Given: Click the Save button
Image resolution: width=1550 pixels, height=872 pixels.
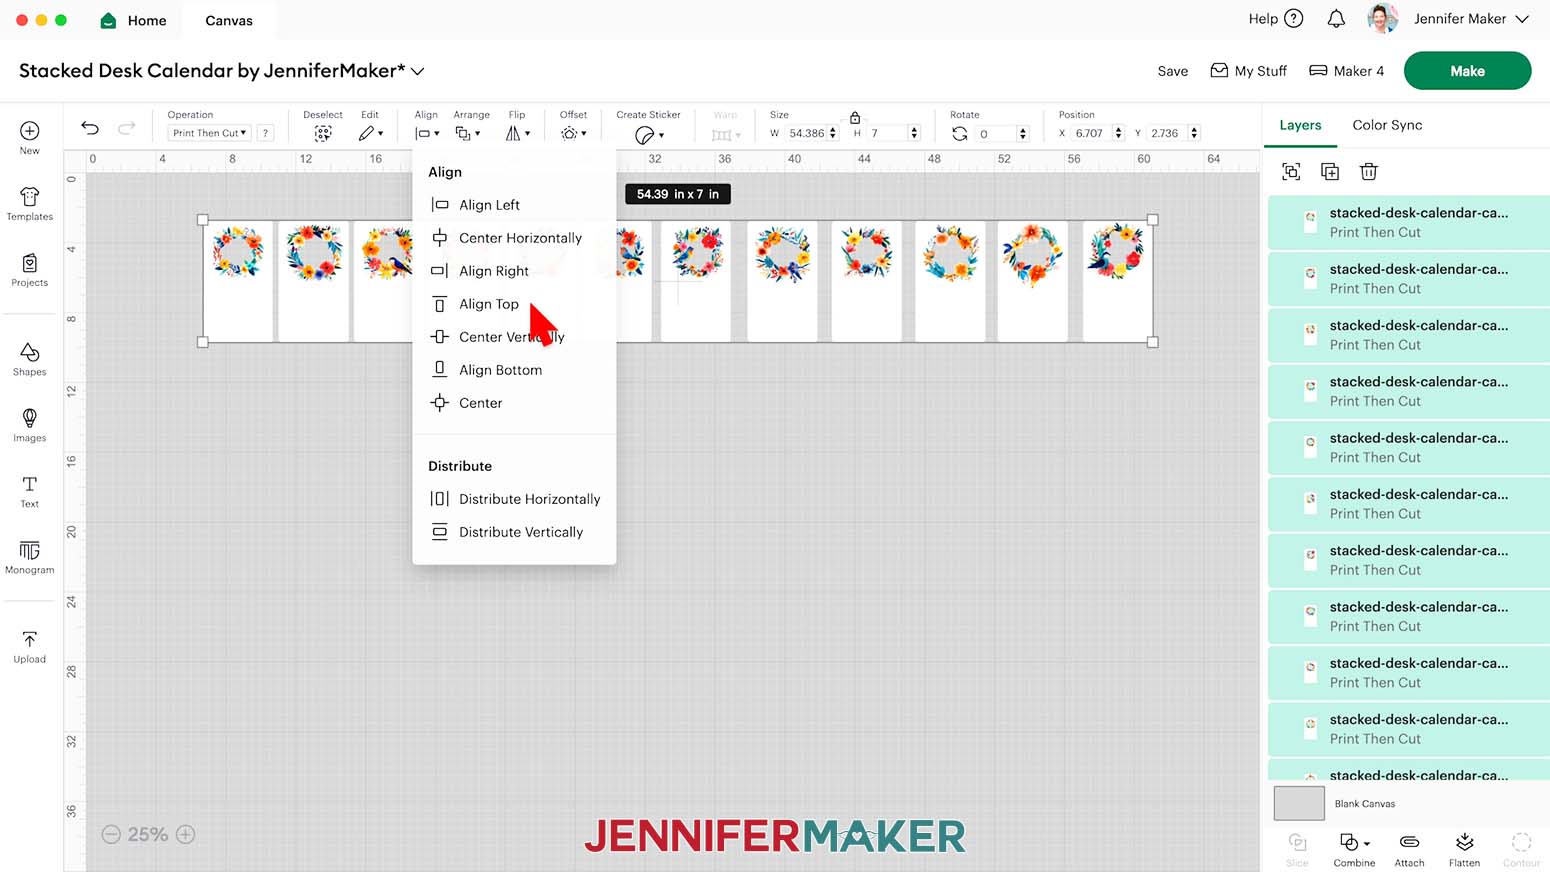Looking at the screenshot, I should (1173, 71).
